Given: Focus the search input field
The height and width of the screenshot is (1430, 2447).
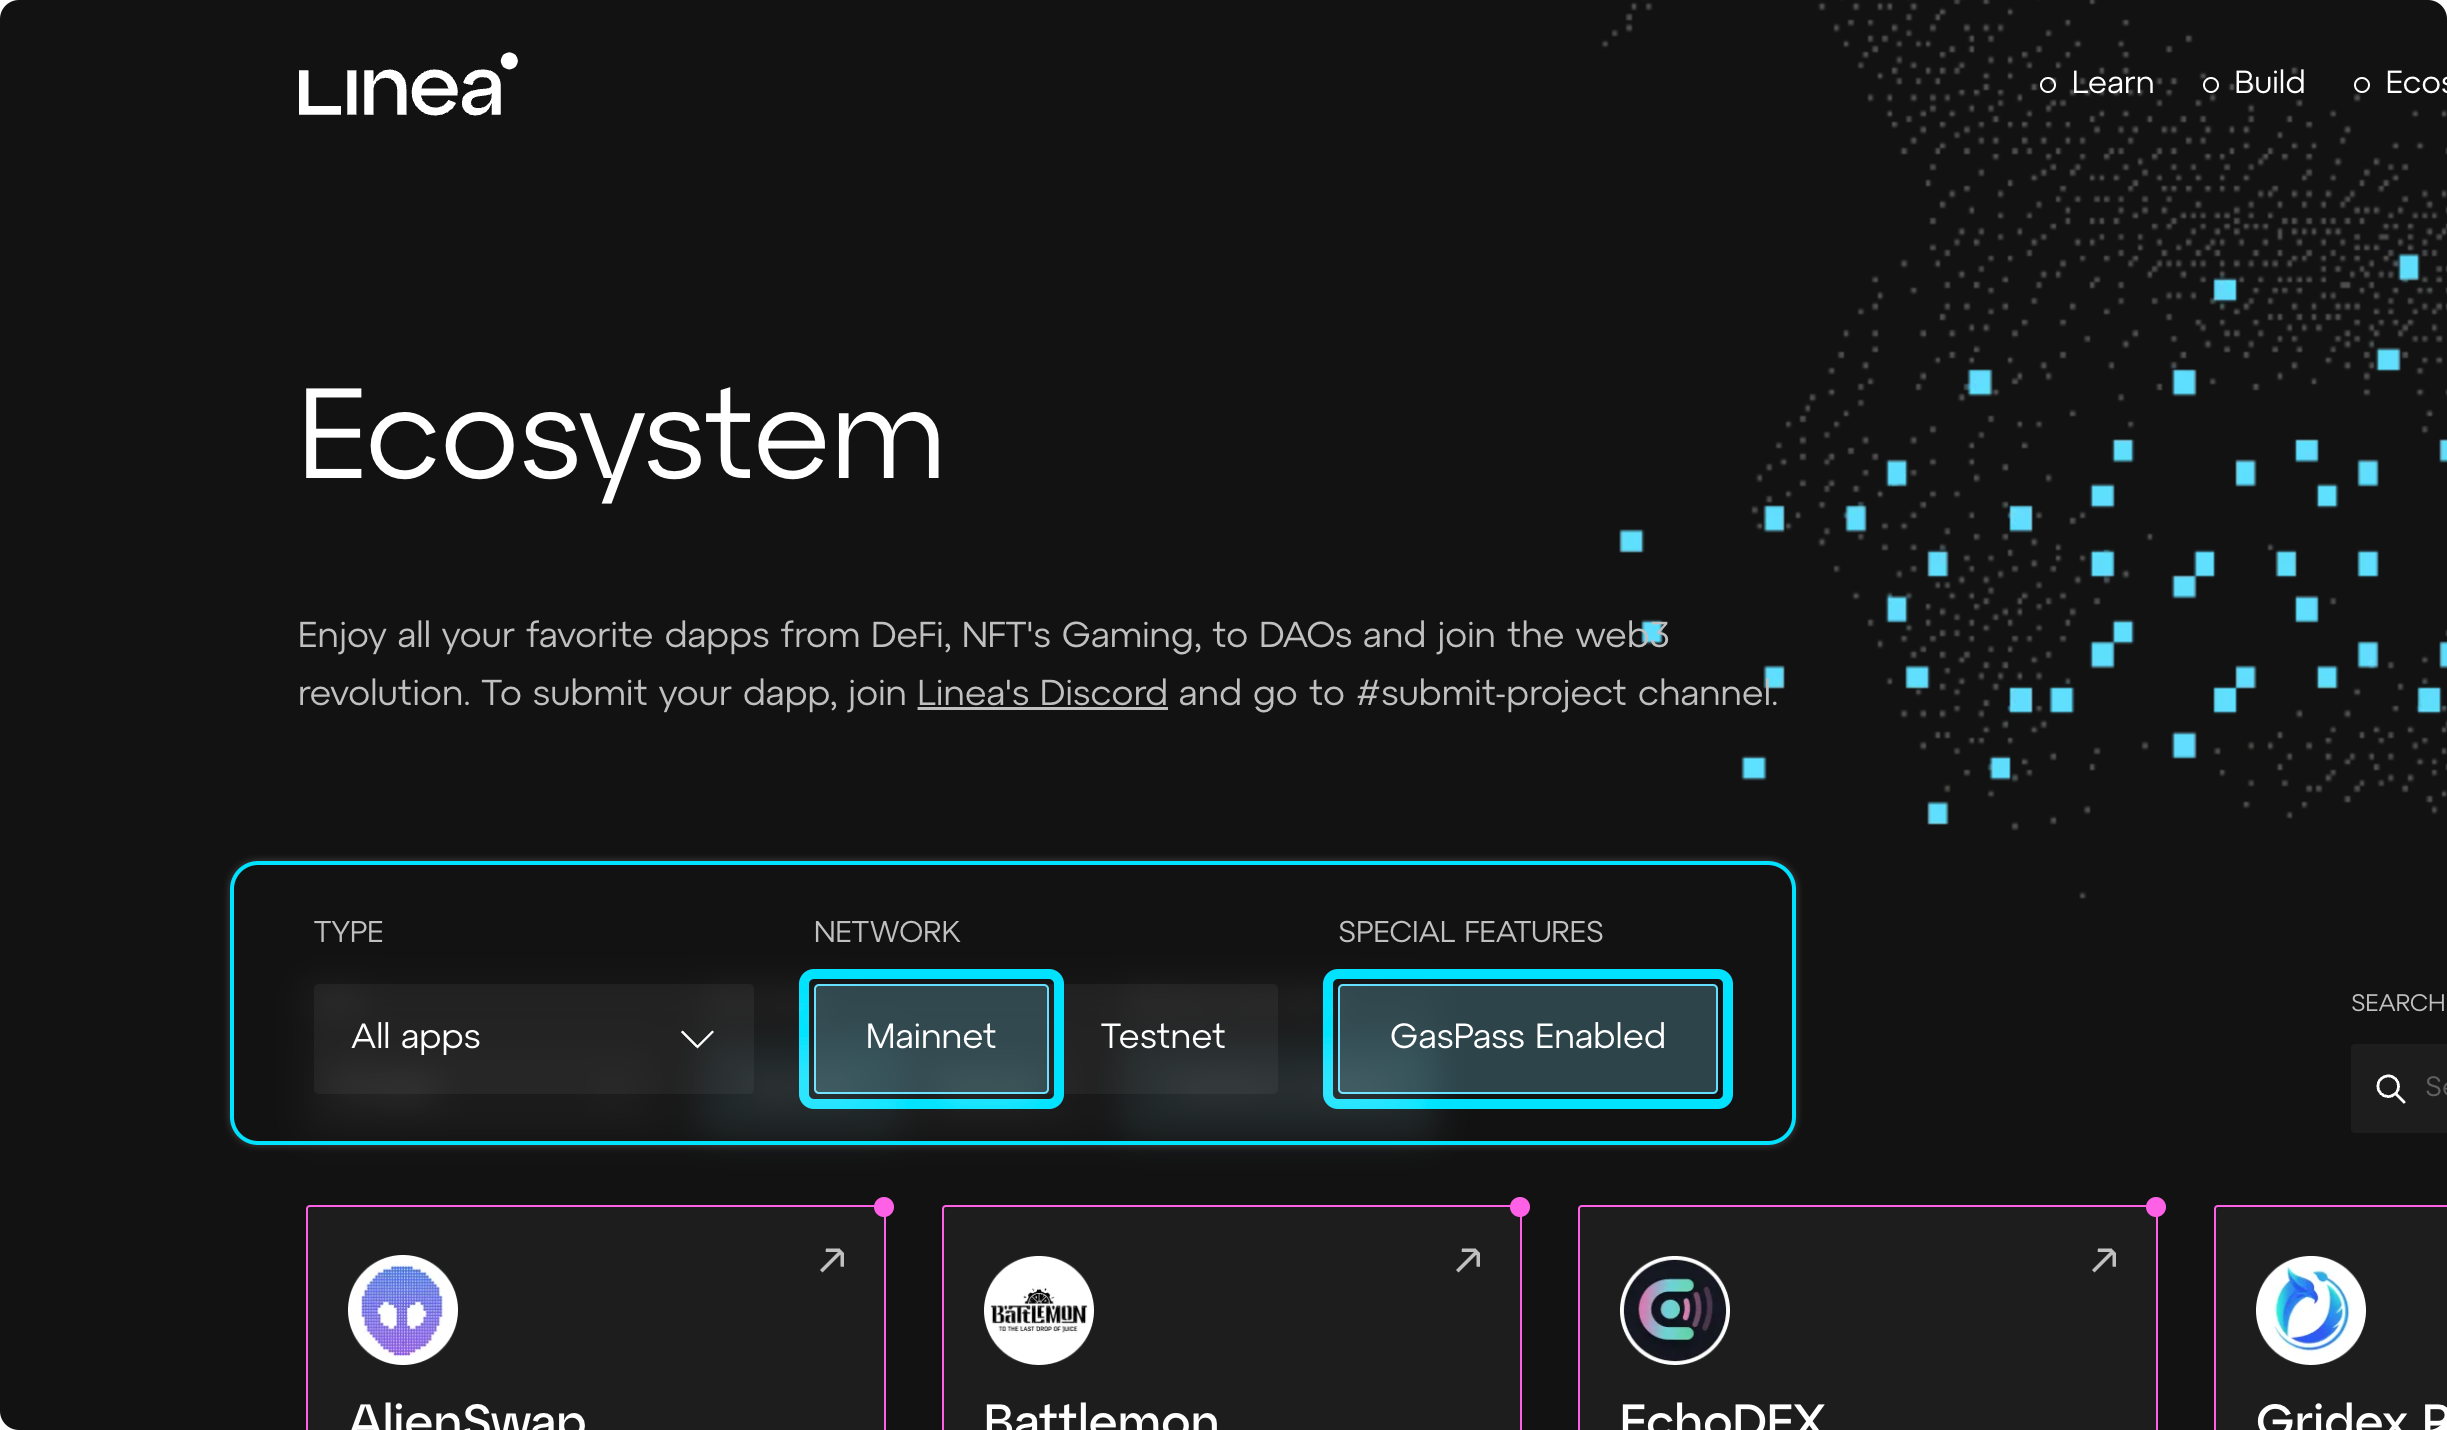Looking at the screenshot, I should 2400,1088.
